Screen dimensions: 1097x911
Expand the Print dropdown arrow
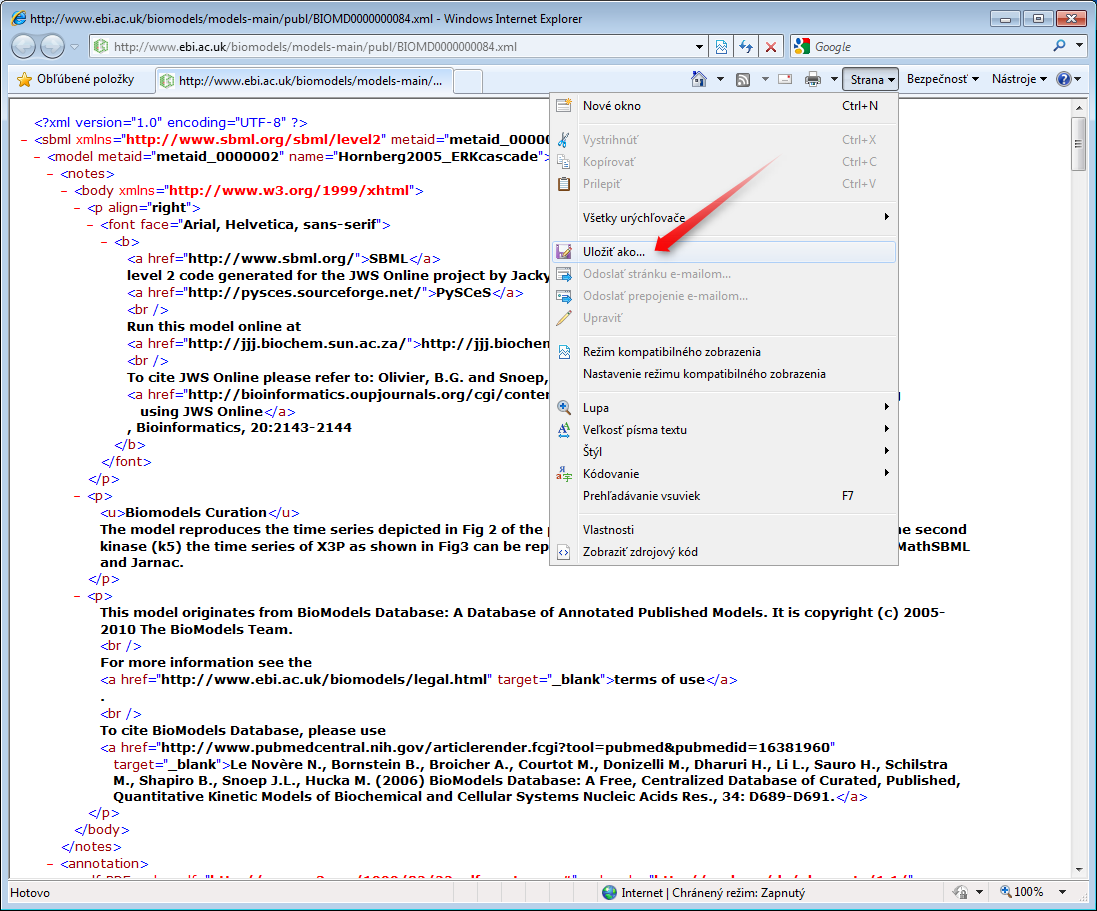[834, 79]
